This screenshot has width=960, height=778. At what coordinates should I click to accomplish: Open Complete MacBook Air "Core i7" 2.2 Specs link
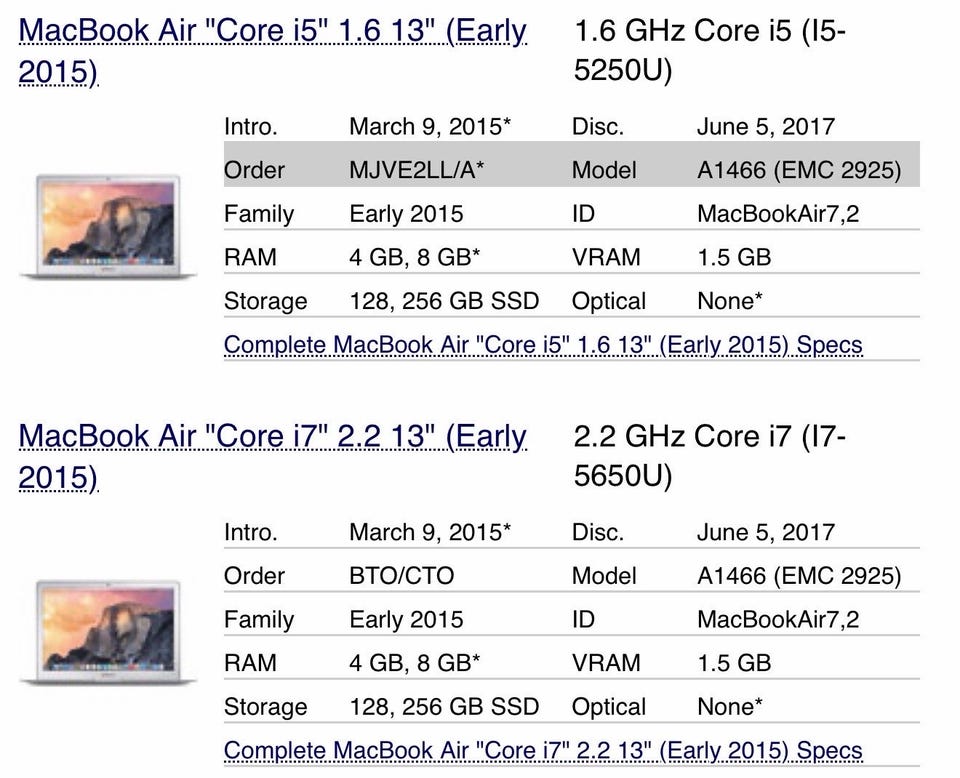542,750
